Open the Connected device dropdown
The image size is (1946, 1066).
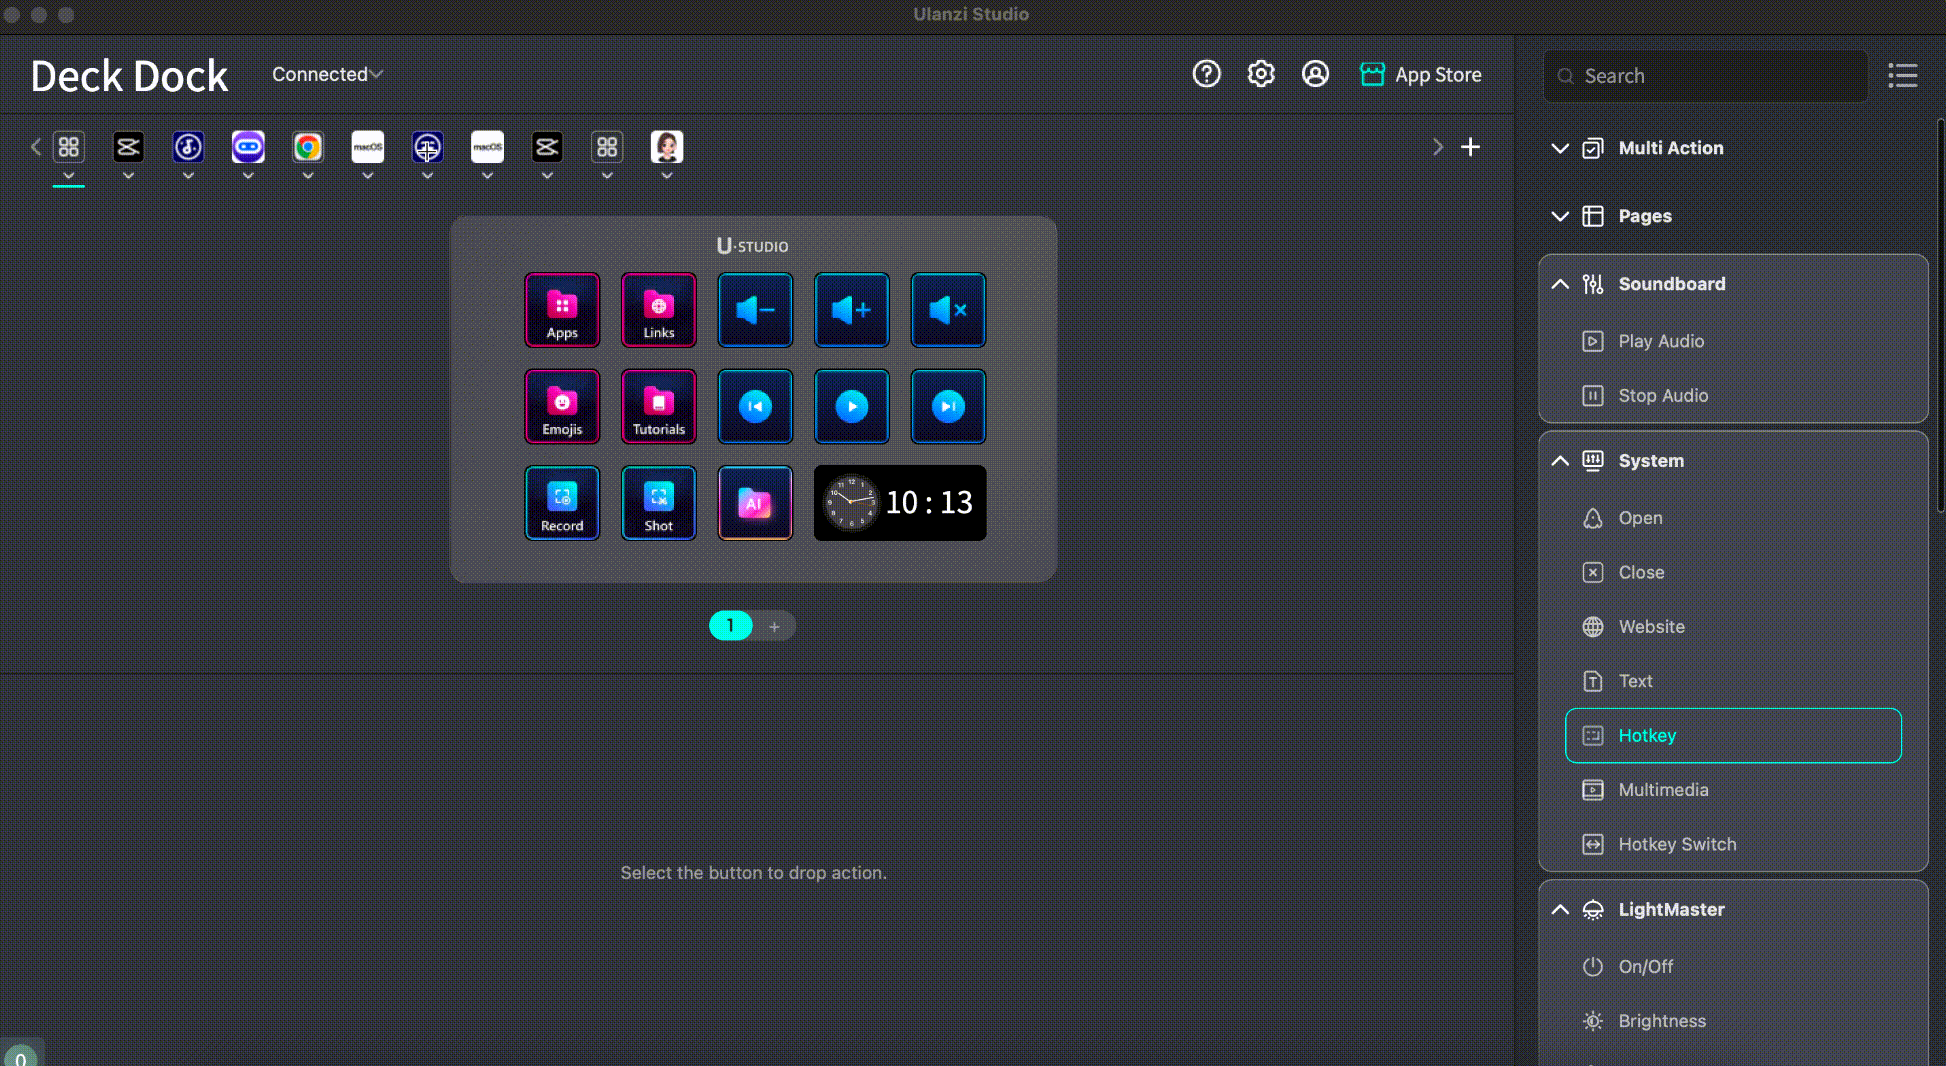(327, 74)
